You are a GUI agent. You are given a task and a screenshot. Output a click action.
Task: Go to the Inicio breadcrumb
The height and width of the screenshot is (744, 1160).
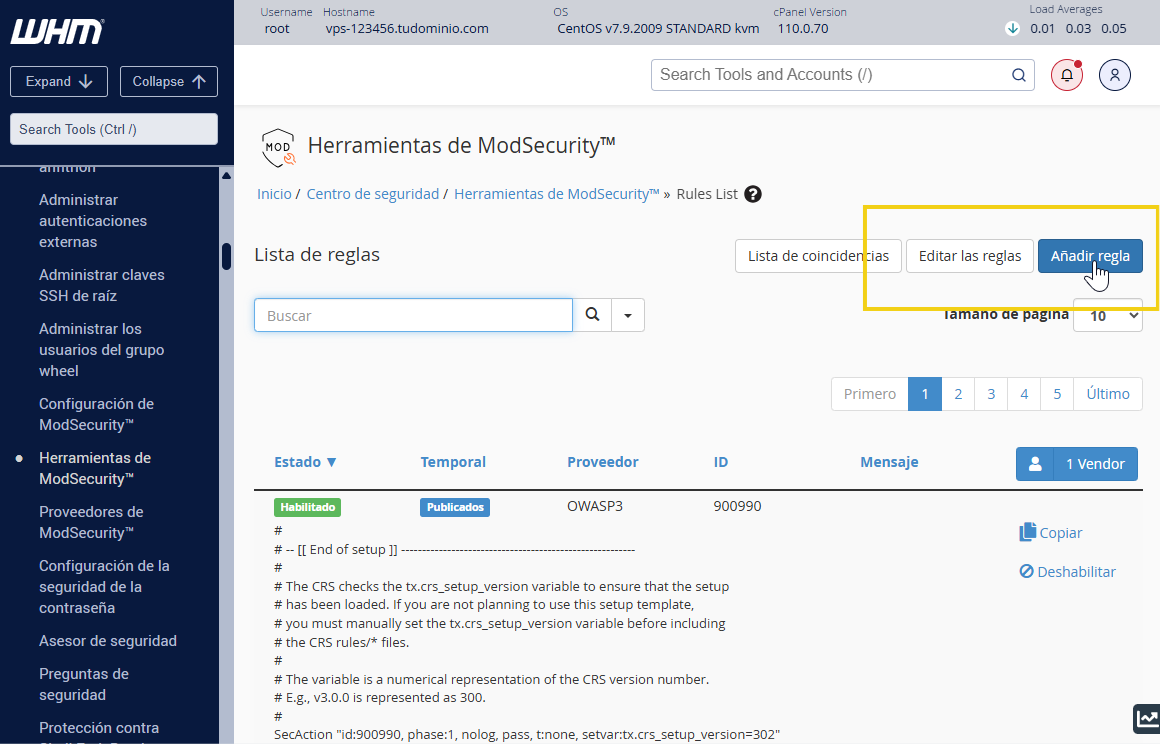tap(274, 194)
